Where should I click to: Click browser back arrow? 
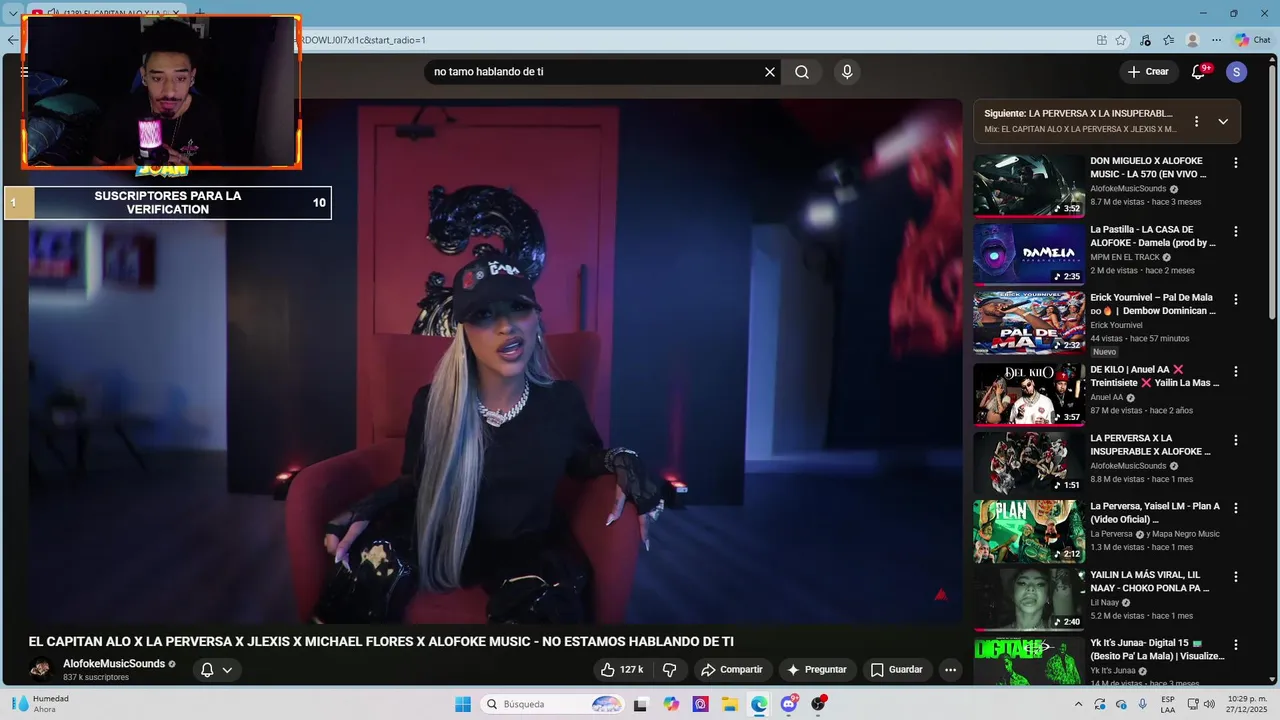(11, 40)
